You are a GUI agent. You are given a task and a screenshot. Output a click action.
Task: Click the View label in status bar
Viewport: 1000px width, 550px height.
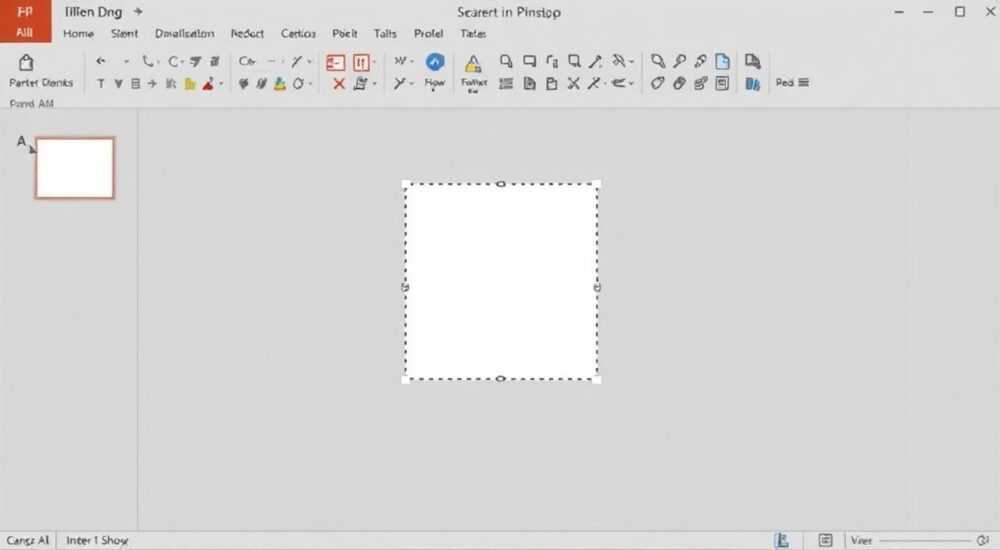tap(862, 540)
